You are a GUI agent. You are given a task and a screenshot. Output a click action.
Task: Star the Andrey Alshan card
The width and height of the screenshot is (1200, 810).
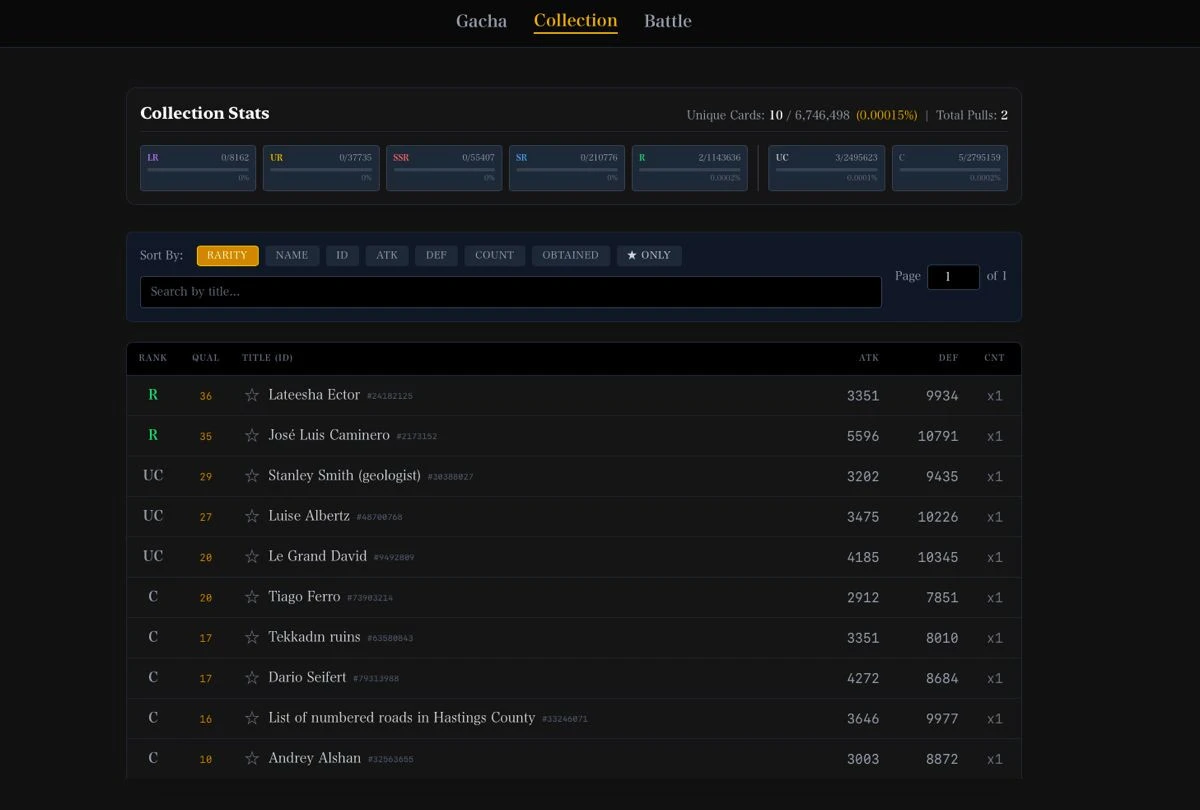click(252, 759)
